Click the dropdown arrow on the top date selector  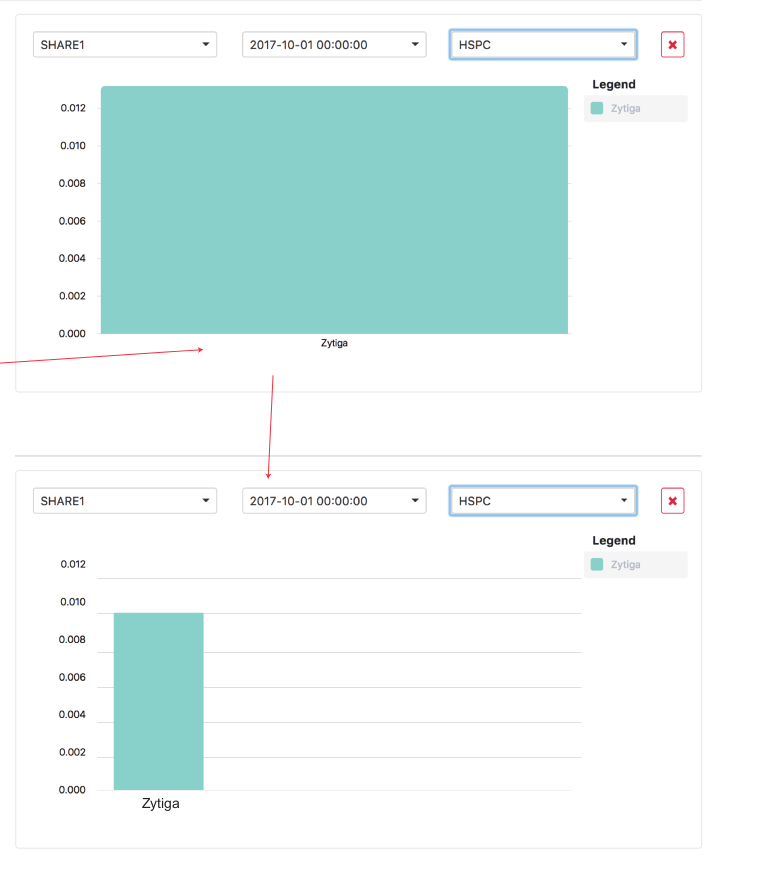[414, 44]
